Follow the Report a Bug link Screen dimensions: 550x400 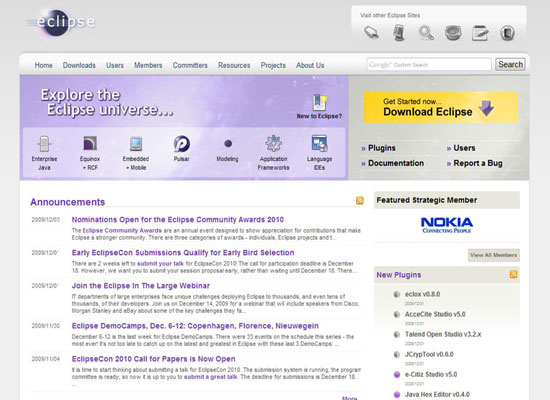pos(478,163)
